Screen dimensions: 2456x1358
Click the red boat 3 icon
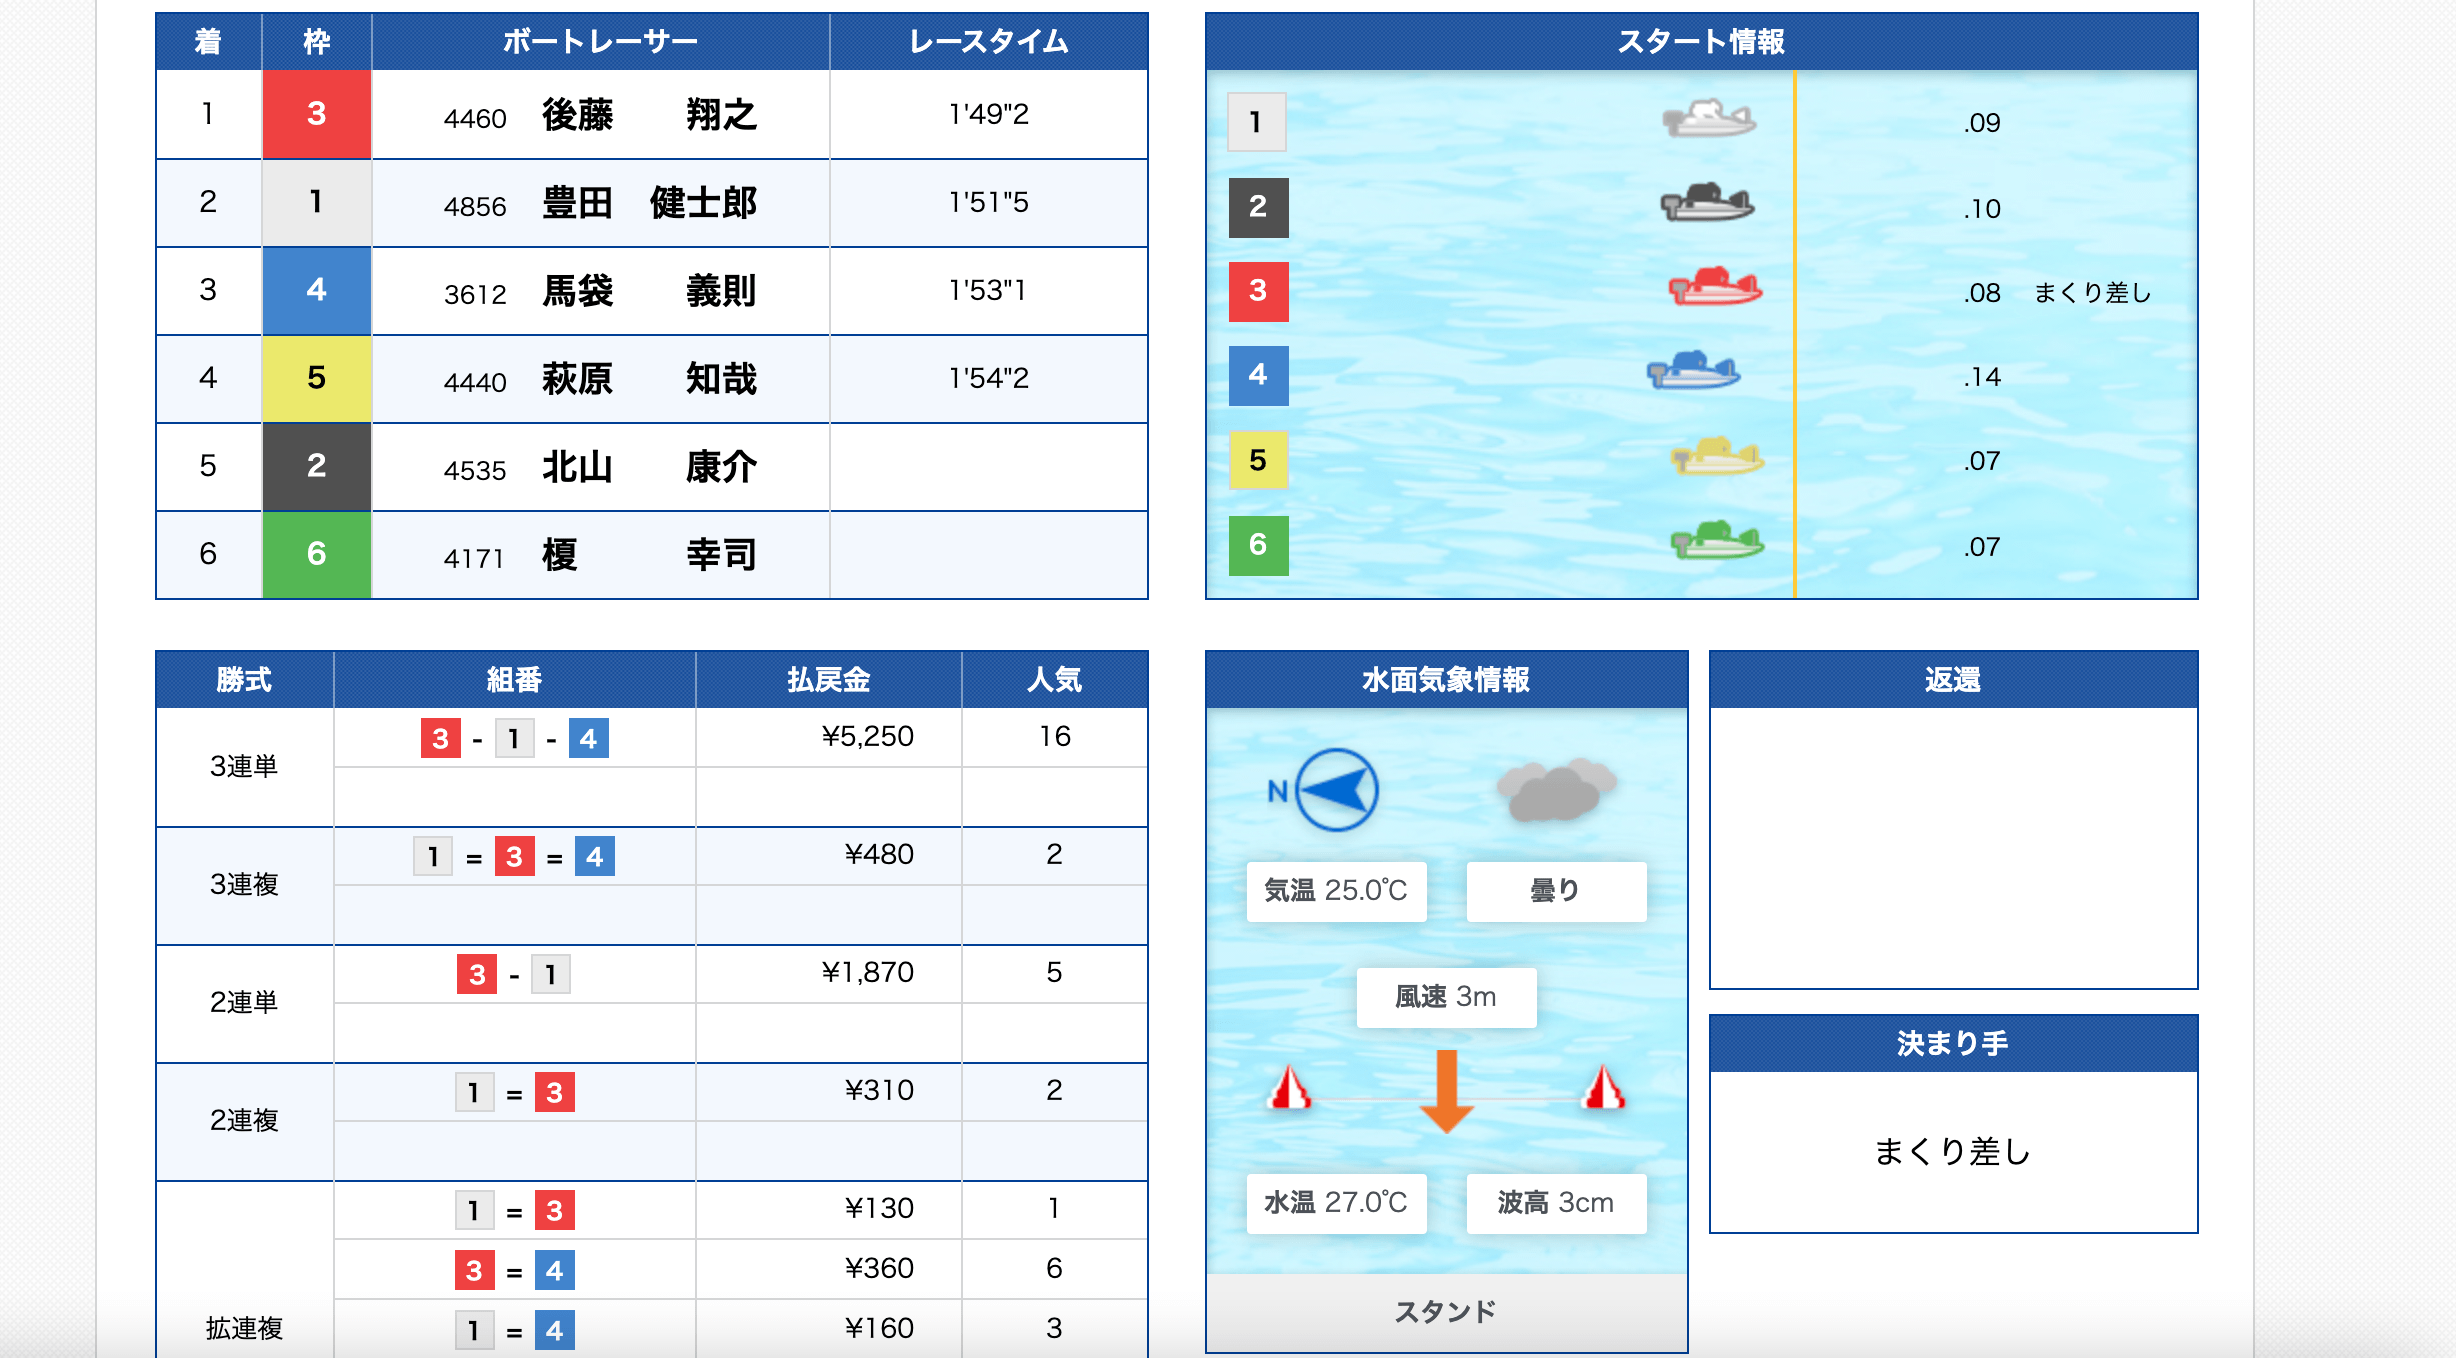point(1715,288)
